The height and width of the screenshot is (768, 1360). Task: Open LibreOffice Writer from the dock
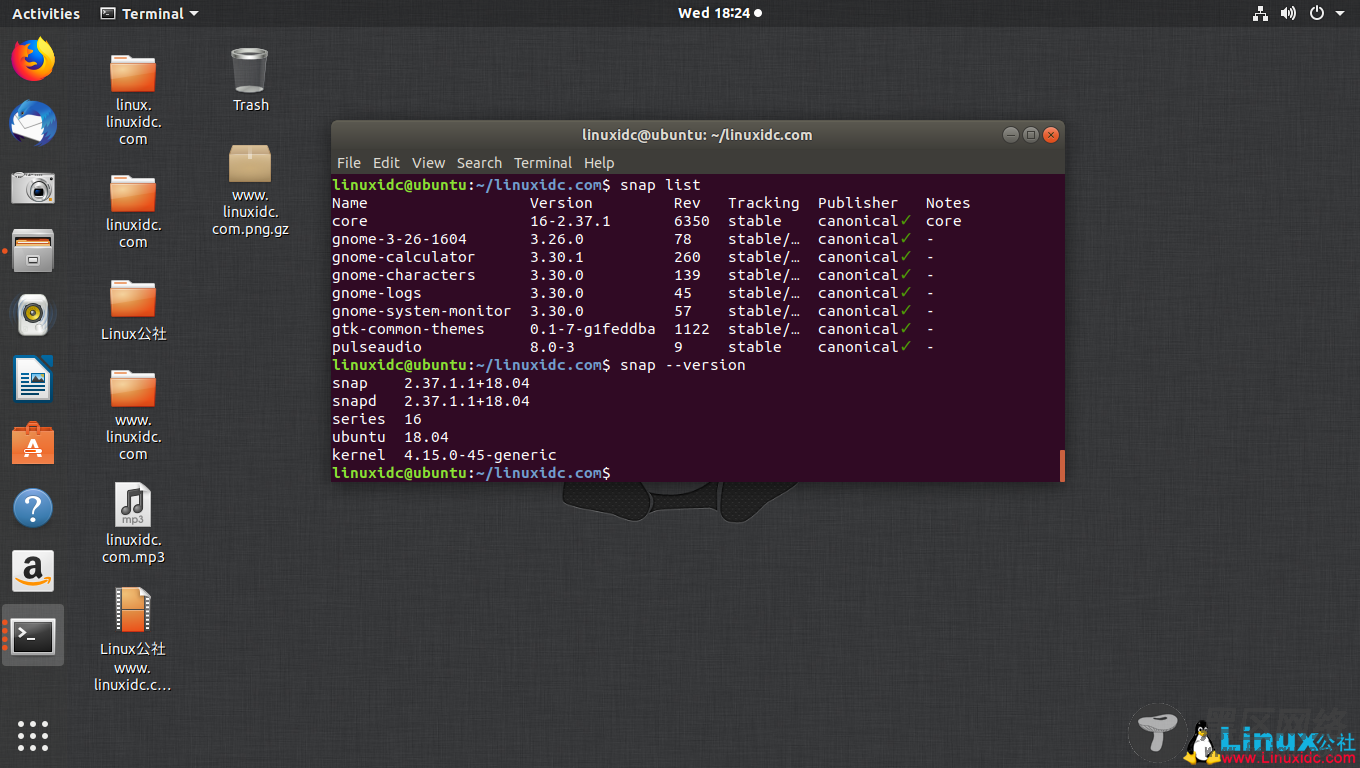(33, 379)
